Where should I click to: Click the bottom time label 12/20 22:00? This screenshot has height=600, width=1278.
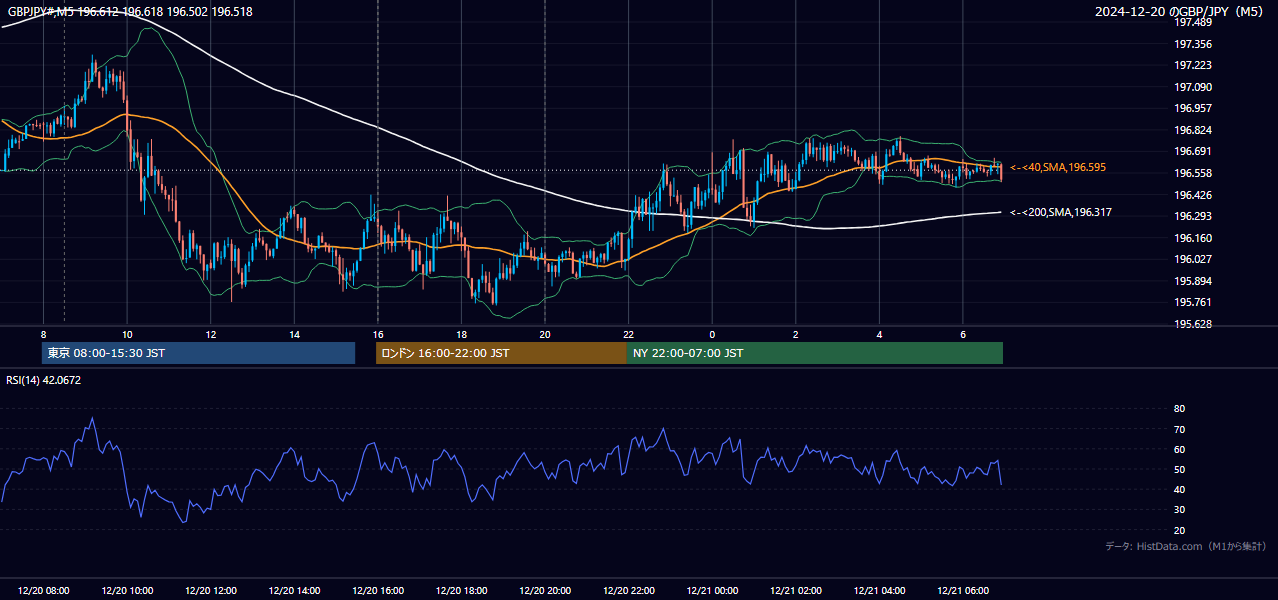tap(629, 591)
